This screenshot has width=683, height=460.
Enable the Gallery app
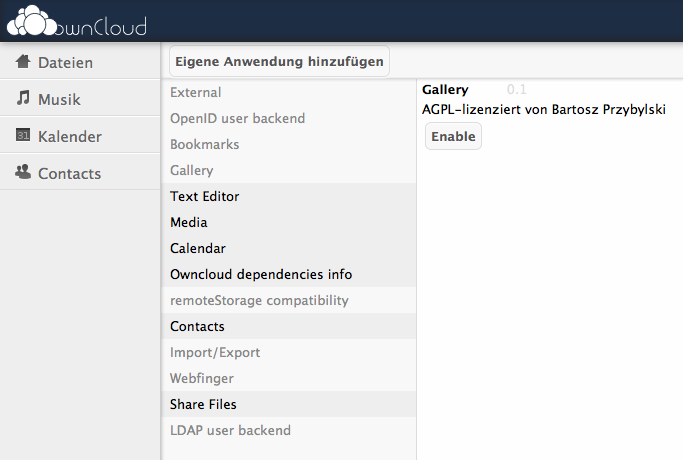click(x=453, y=136)
